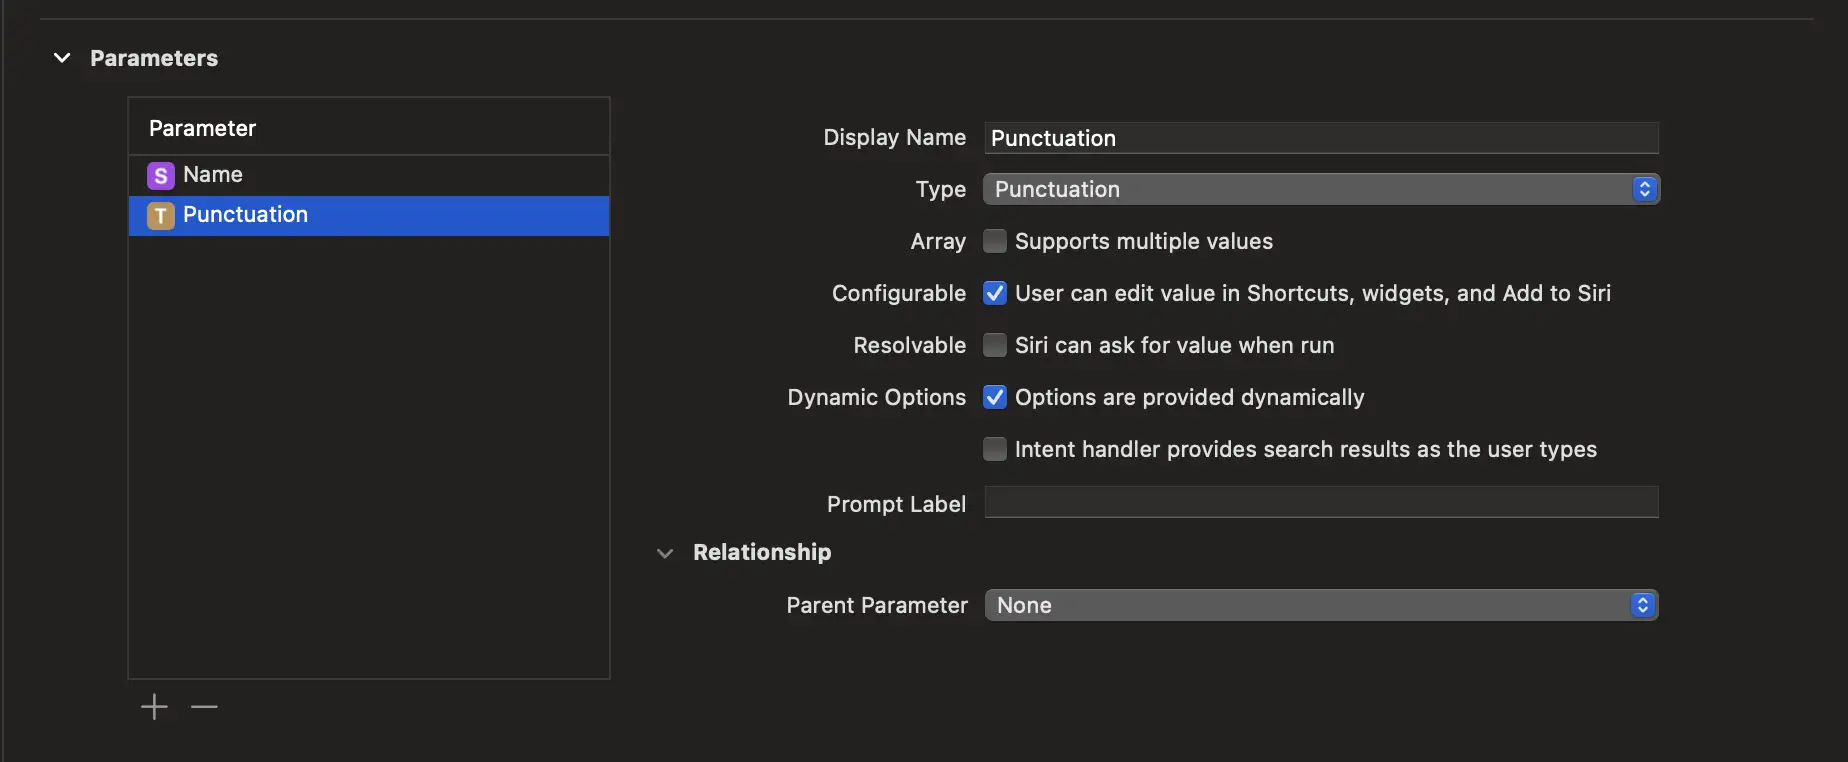Image resolution: width=1848 pixels, height=762 pixels.
Task: Click the Parameter column header
Action: [369, 127]
